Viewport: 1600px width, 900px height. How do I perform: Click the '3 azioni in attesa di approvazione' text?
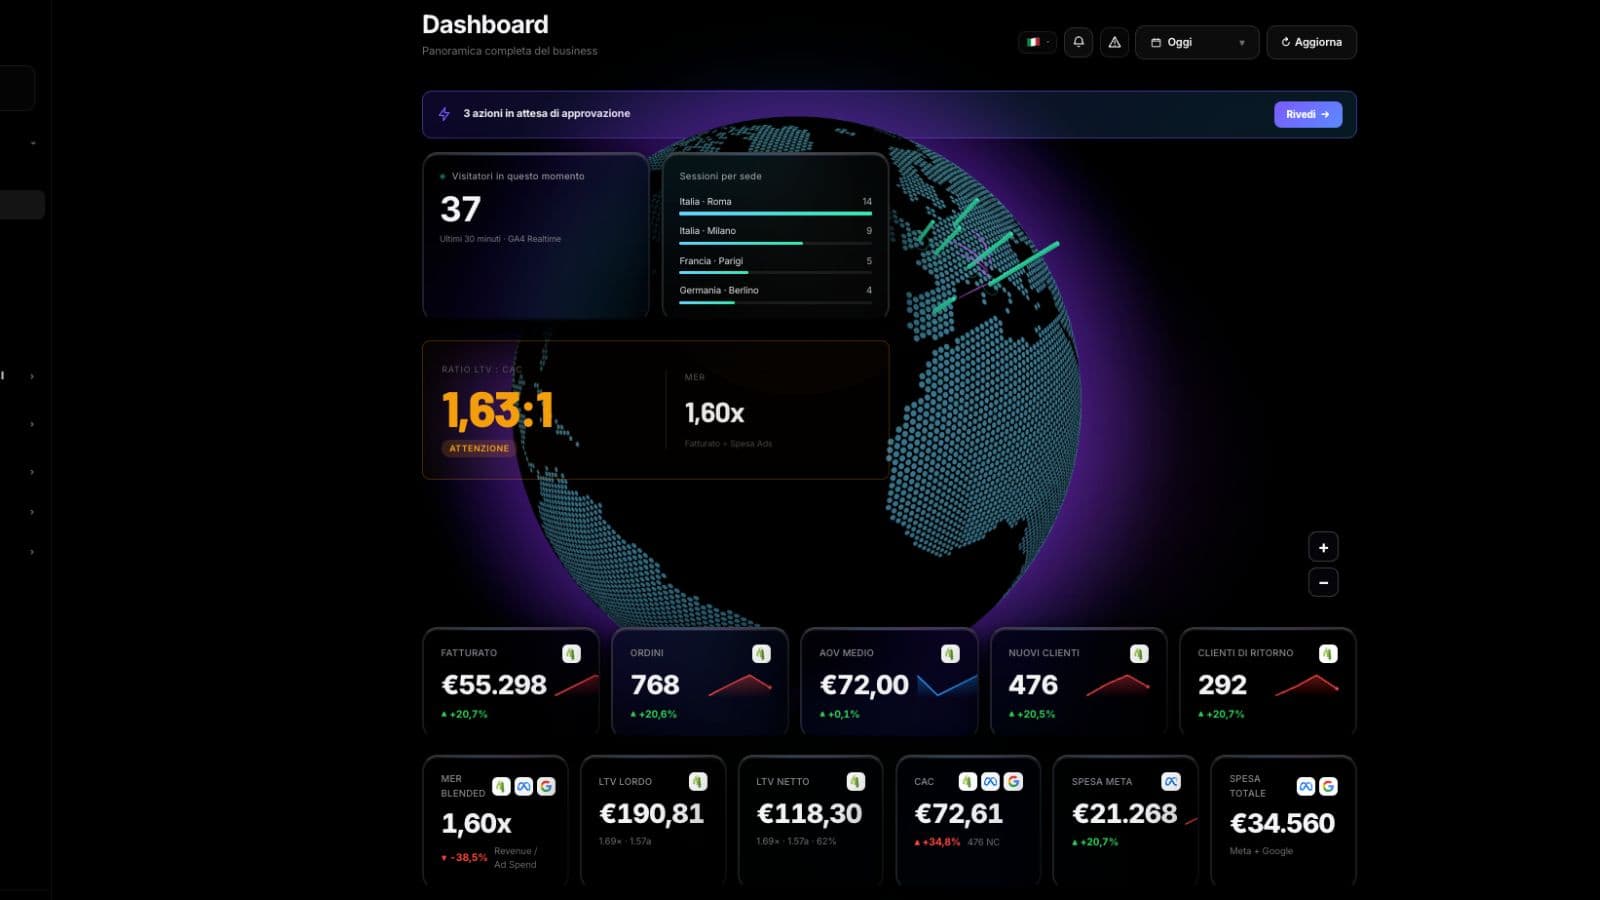point(547,114)
